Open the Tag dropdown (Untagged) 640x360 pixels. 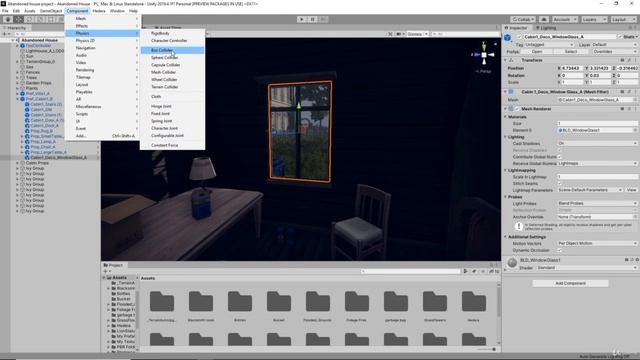click(549, 44)
